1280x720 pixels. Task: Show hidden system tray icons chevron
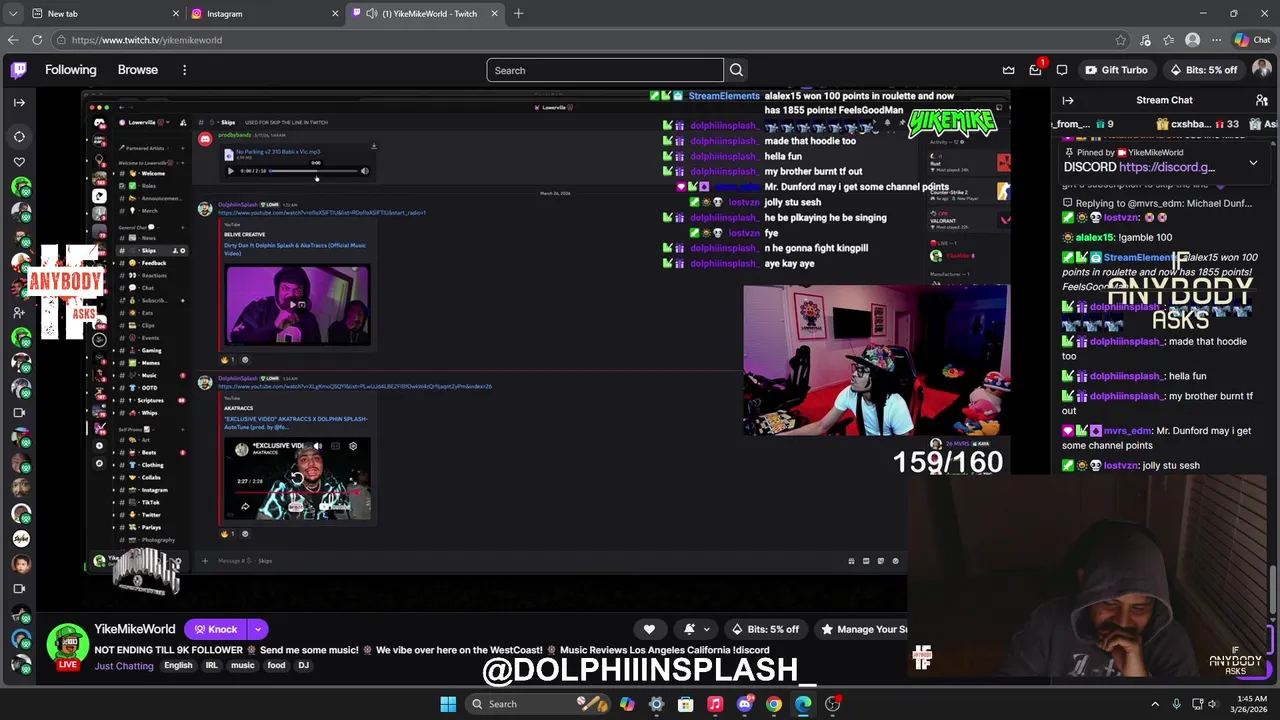[1155, 704]
